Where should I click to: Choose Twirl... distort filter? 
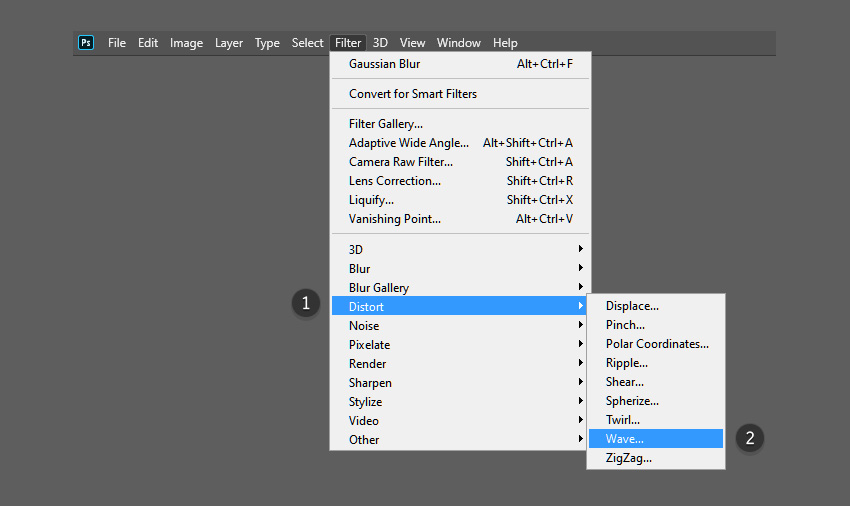point(656,420)
